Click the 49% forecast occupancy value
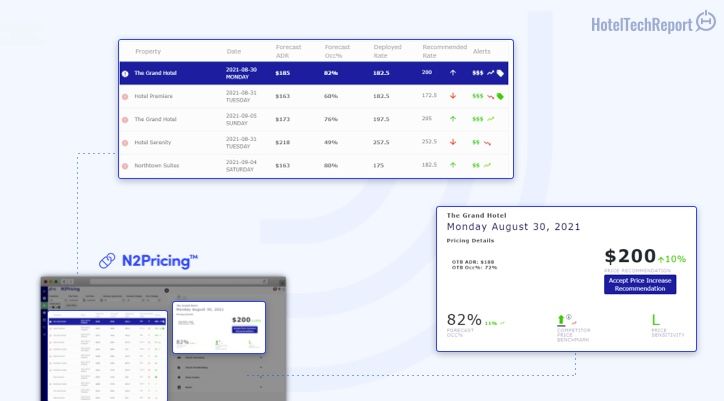 (331, 142)
